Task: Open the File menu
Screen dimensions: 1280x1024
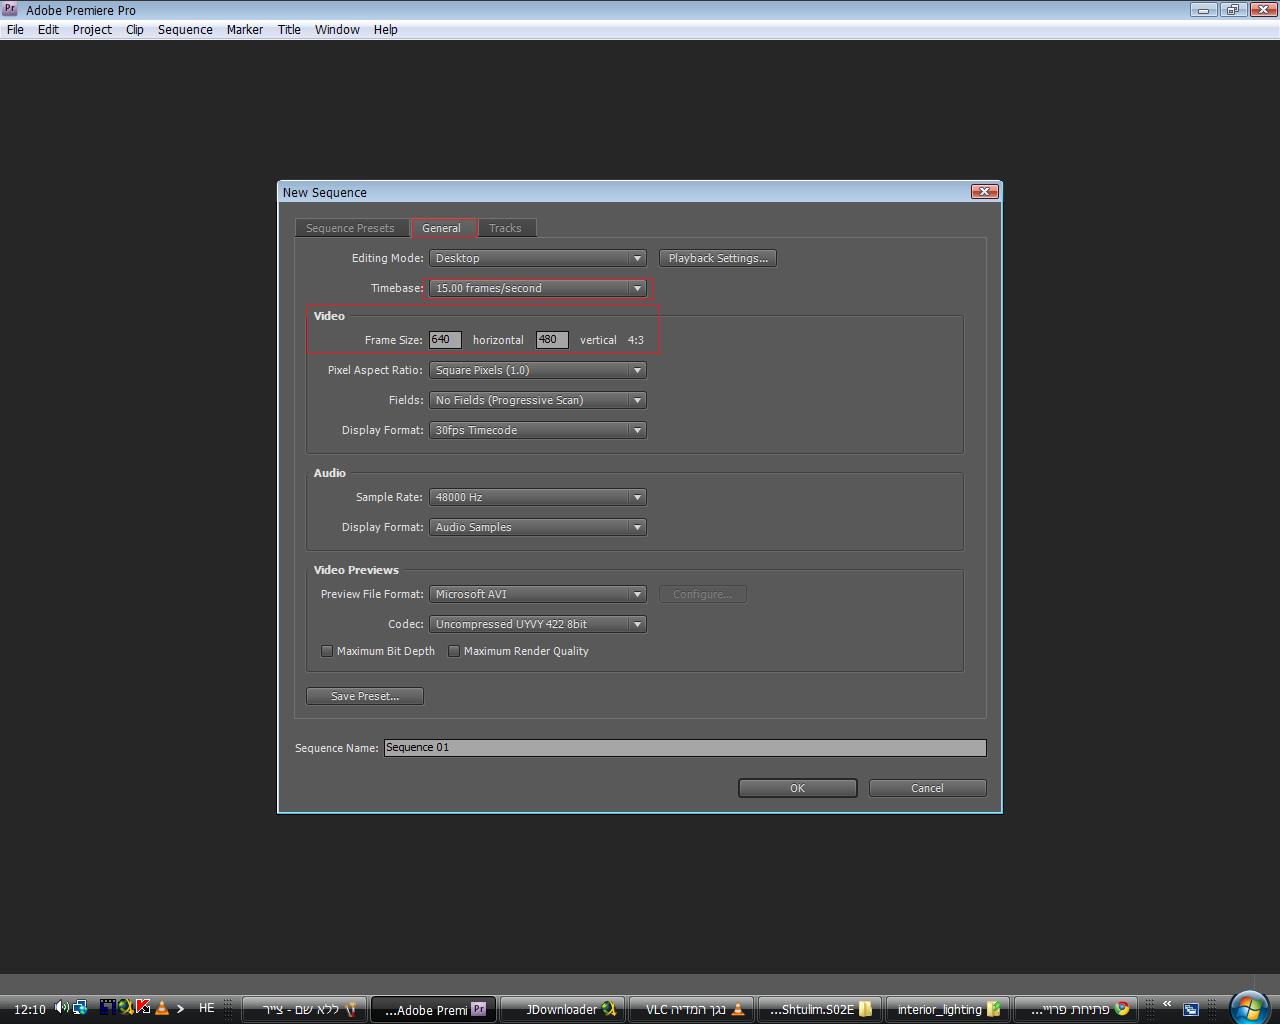Action: click(x=15, y=30)
